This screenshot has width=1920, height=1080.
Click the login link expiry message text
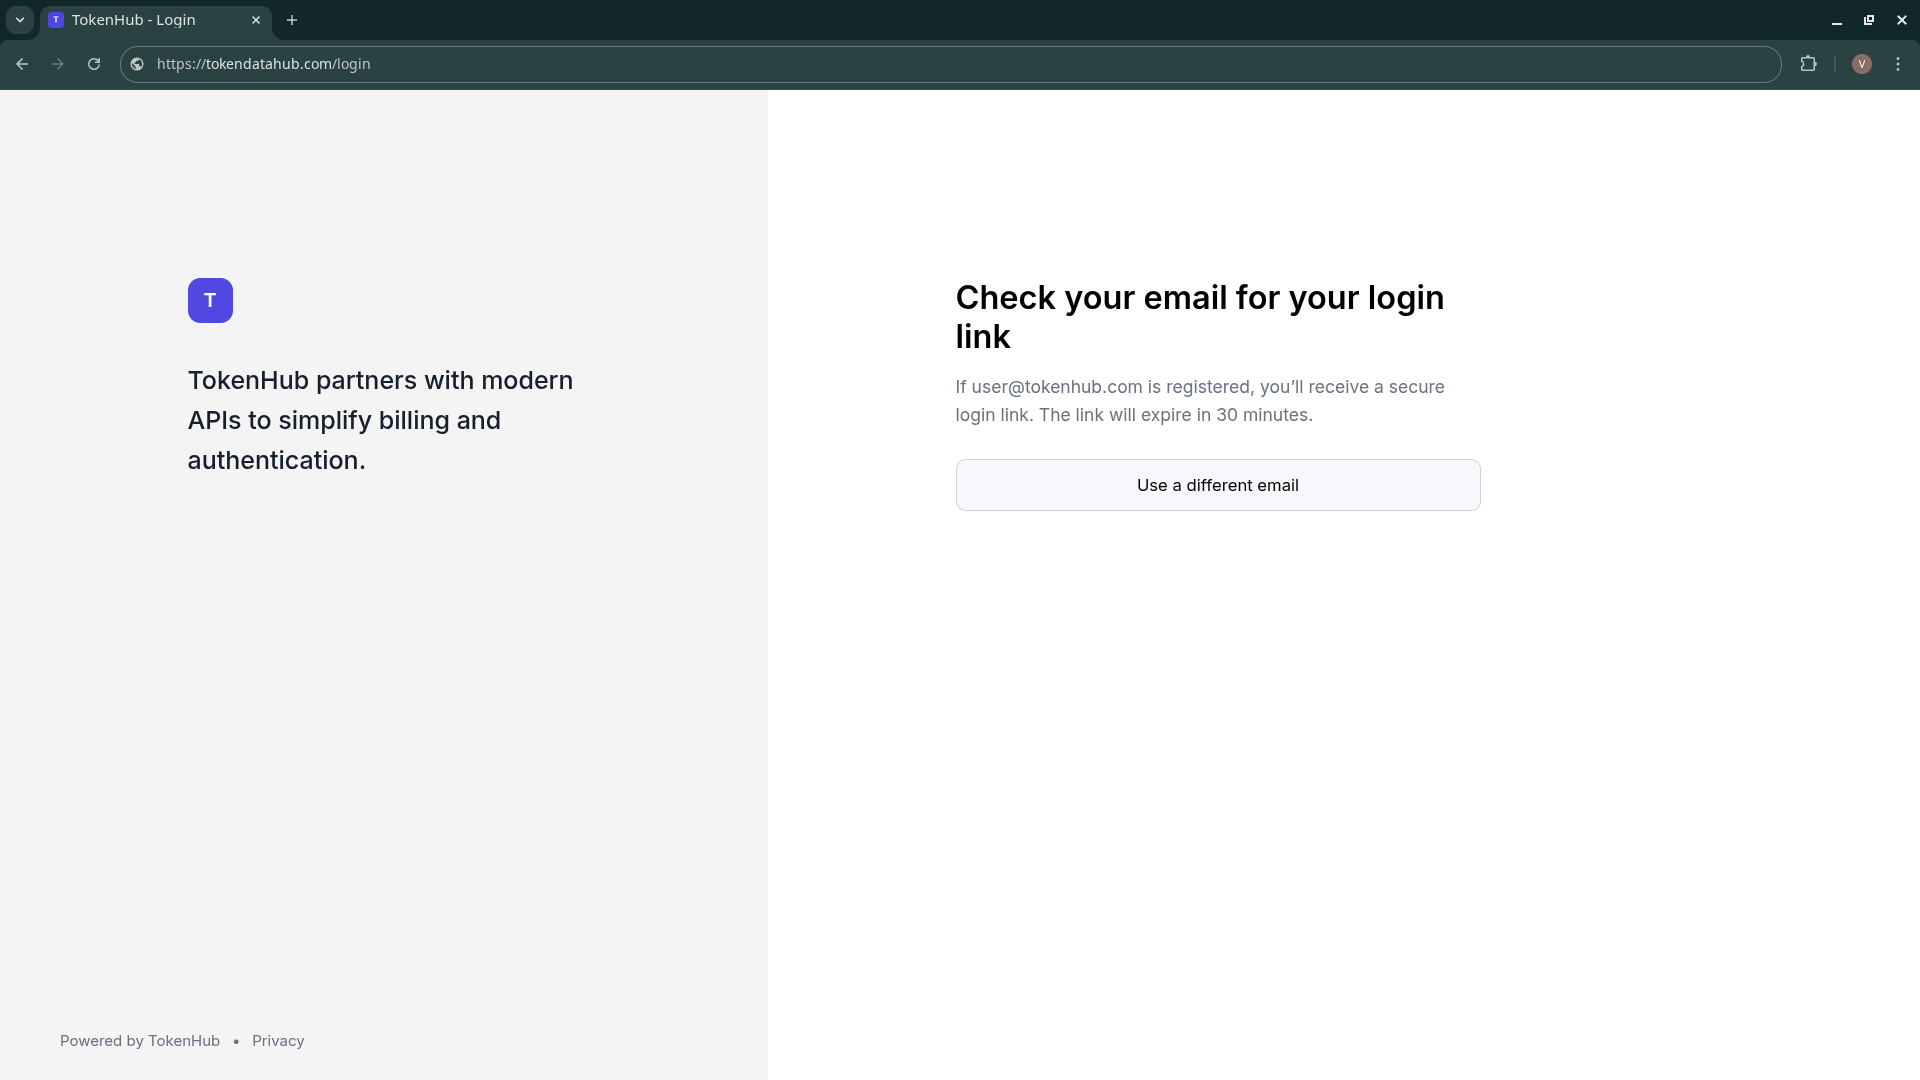pyautogui.click(x=1200, y=401)
